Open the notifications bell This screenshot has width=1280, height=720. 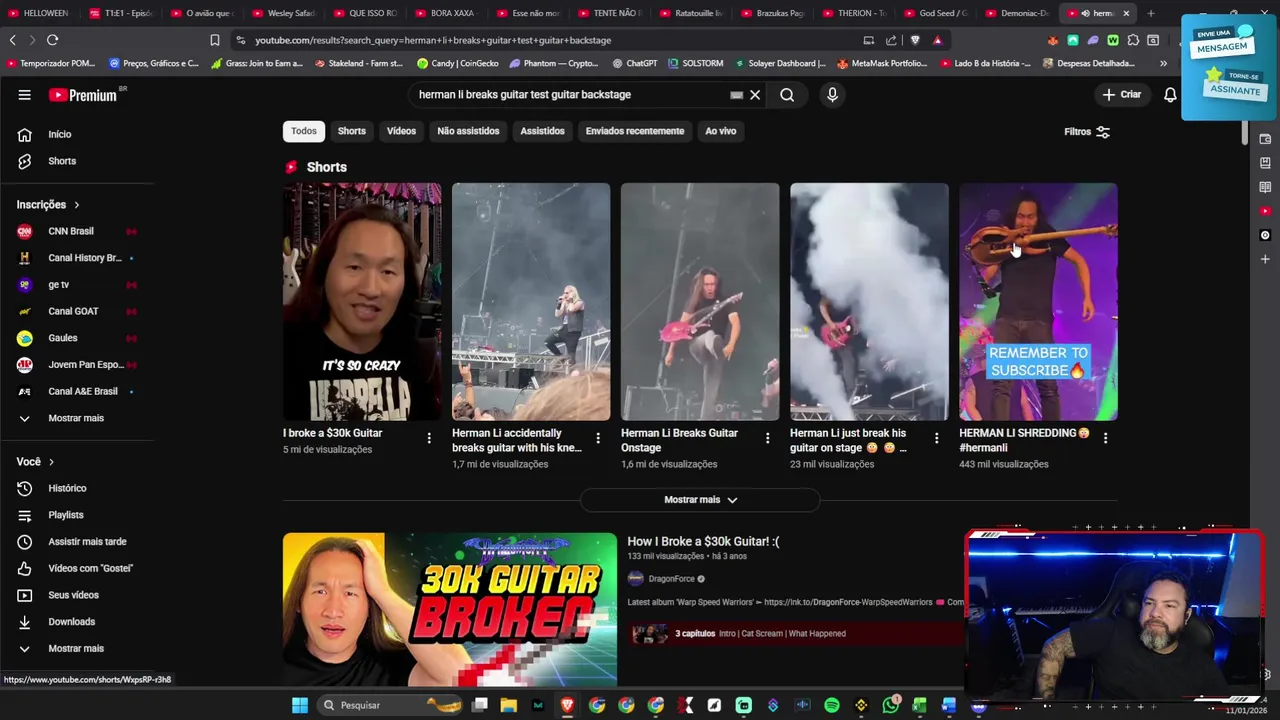(1170, 95)
